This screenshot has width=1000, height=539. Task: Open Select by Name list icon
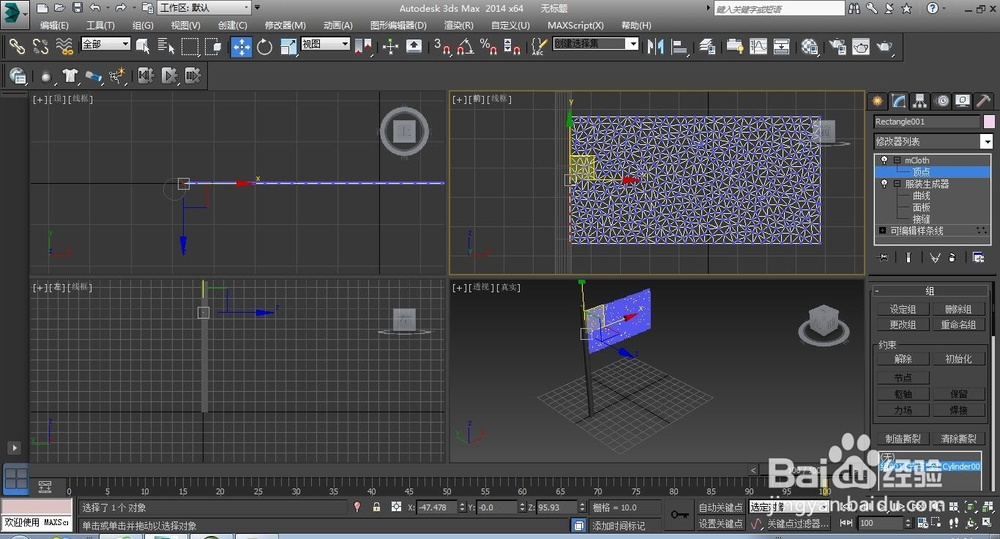click(x=166, y=46)
